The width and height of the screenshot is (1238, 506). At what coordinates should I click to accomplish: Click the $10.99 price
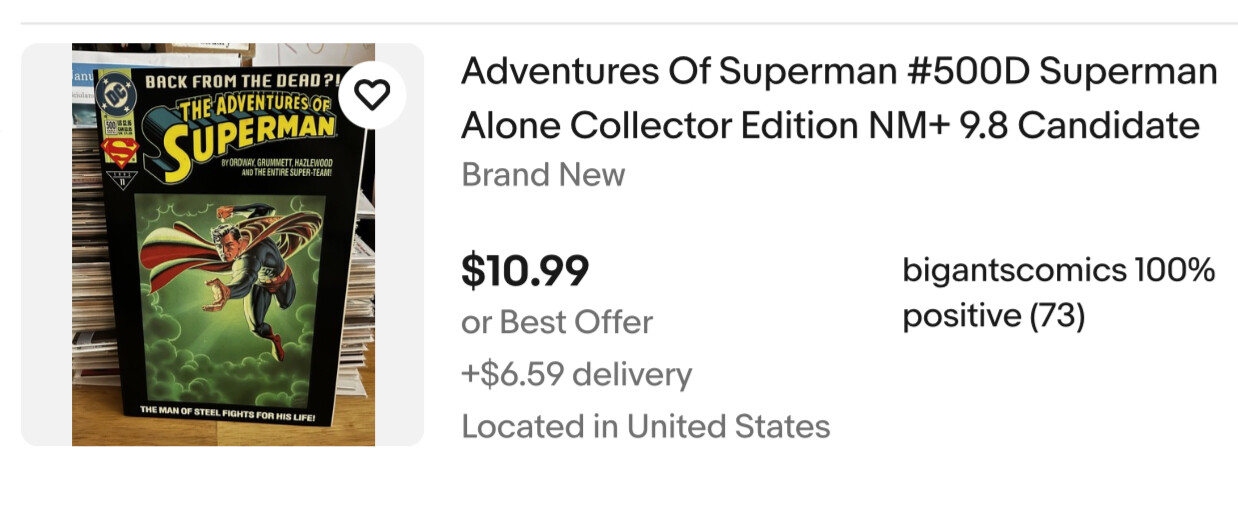[x=525, y=269]
